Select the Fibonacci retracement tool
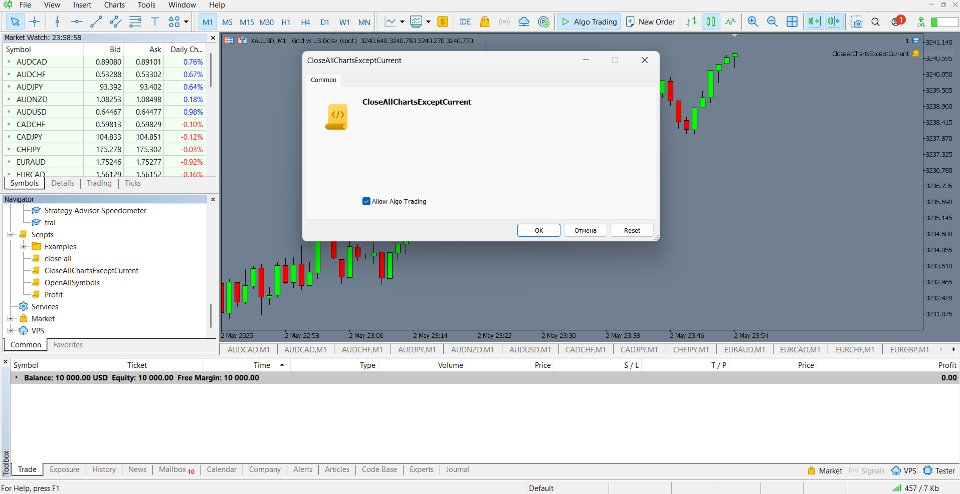 coord(135,21)
